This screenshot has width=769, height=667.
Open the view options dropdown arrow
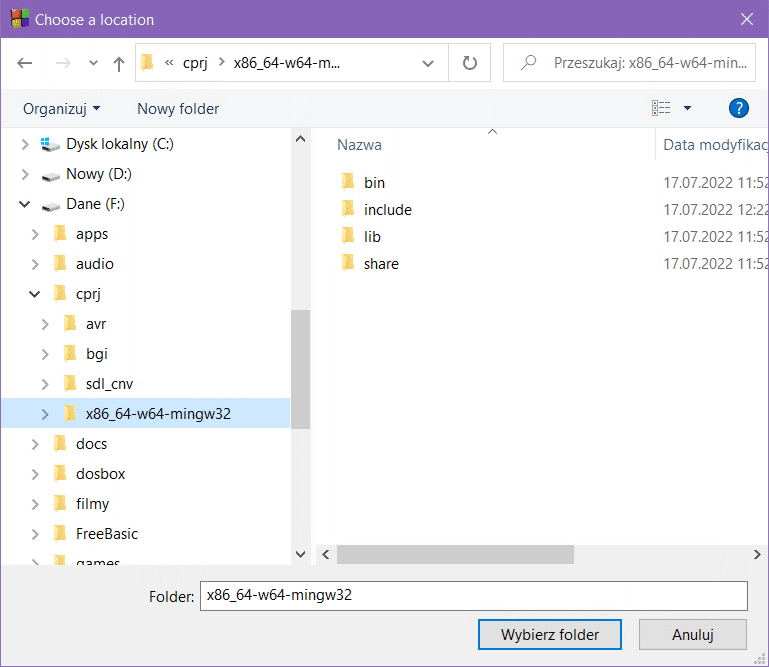tap(687, 108)
